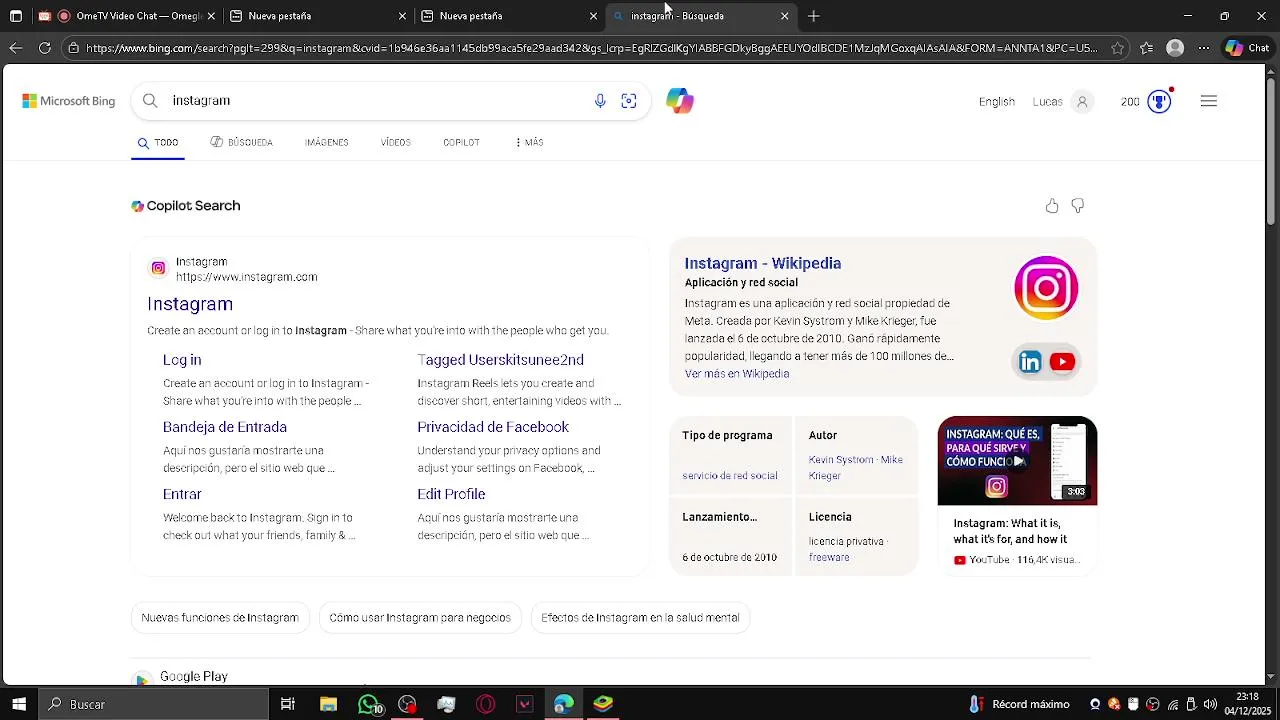Open Lucas account profile
This screenshot has height=720, width=1280.
[1062, 101]
